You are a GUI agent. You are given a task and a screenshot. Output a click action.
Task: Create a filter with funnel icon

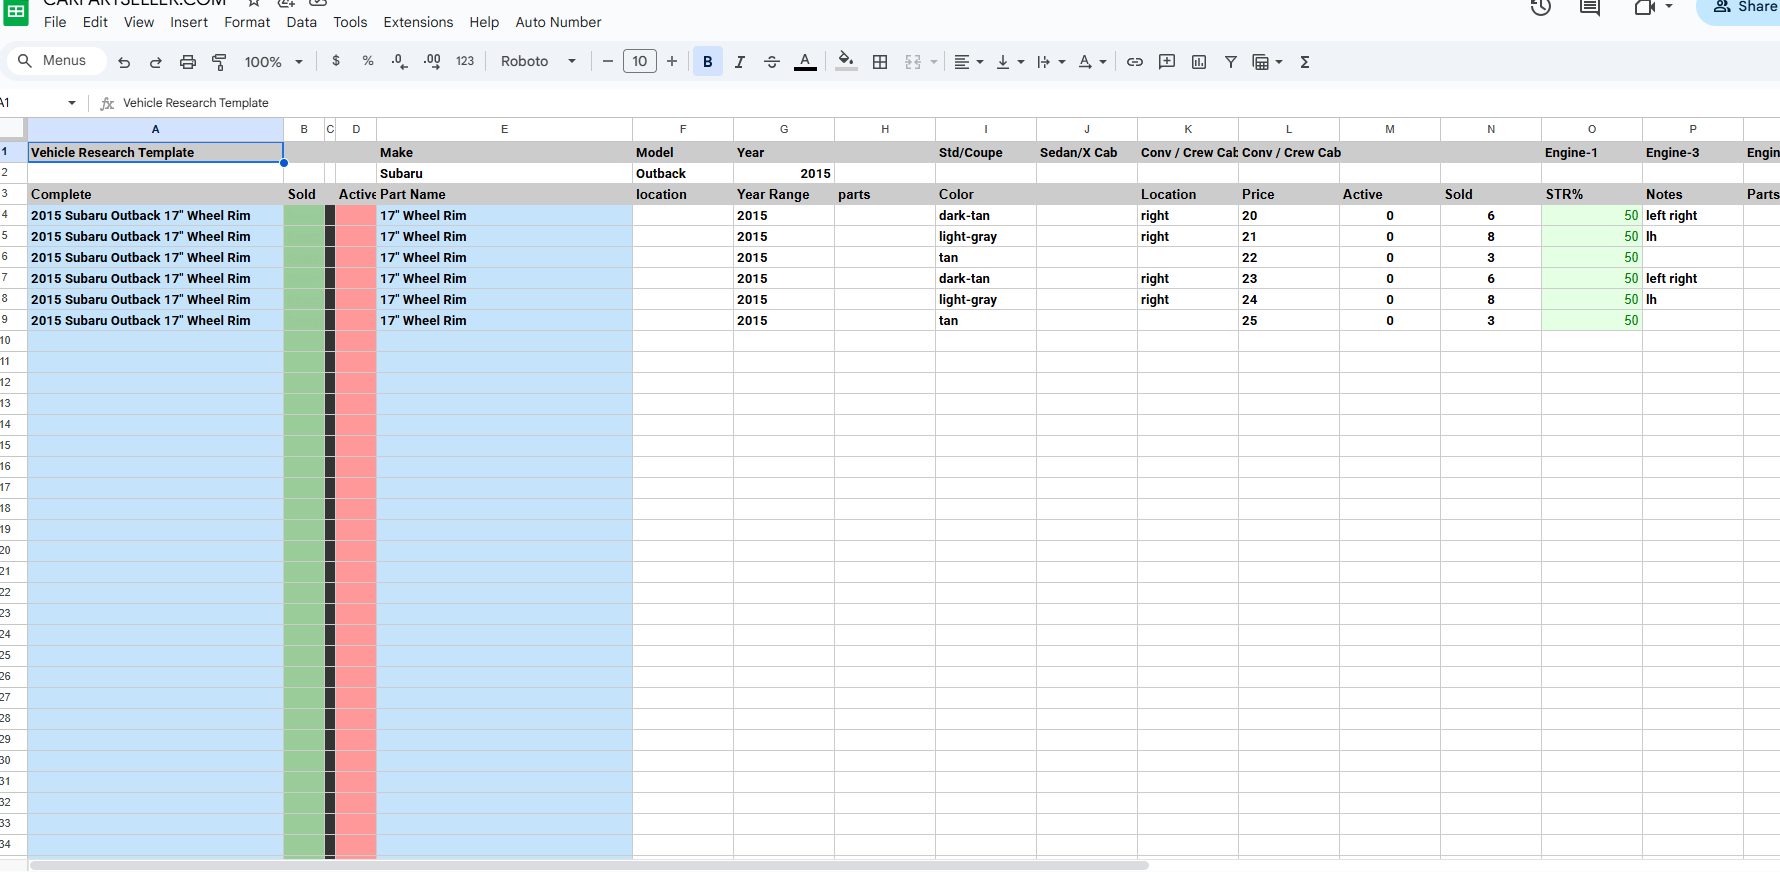1231,62
